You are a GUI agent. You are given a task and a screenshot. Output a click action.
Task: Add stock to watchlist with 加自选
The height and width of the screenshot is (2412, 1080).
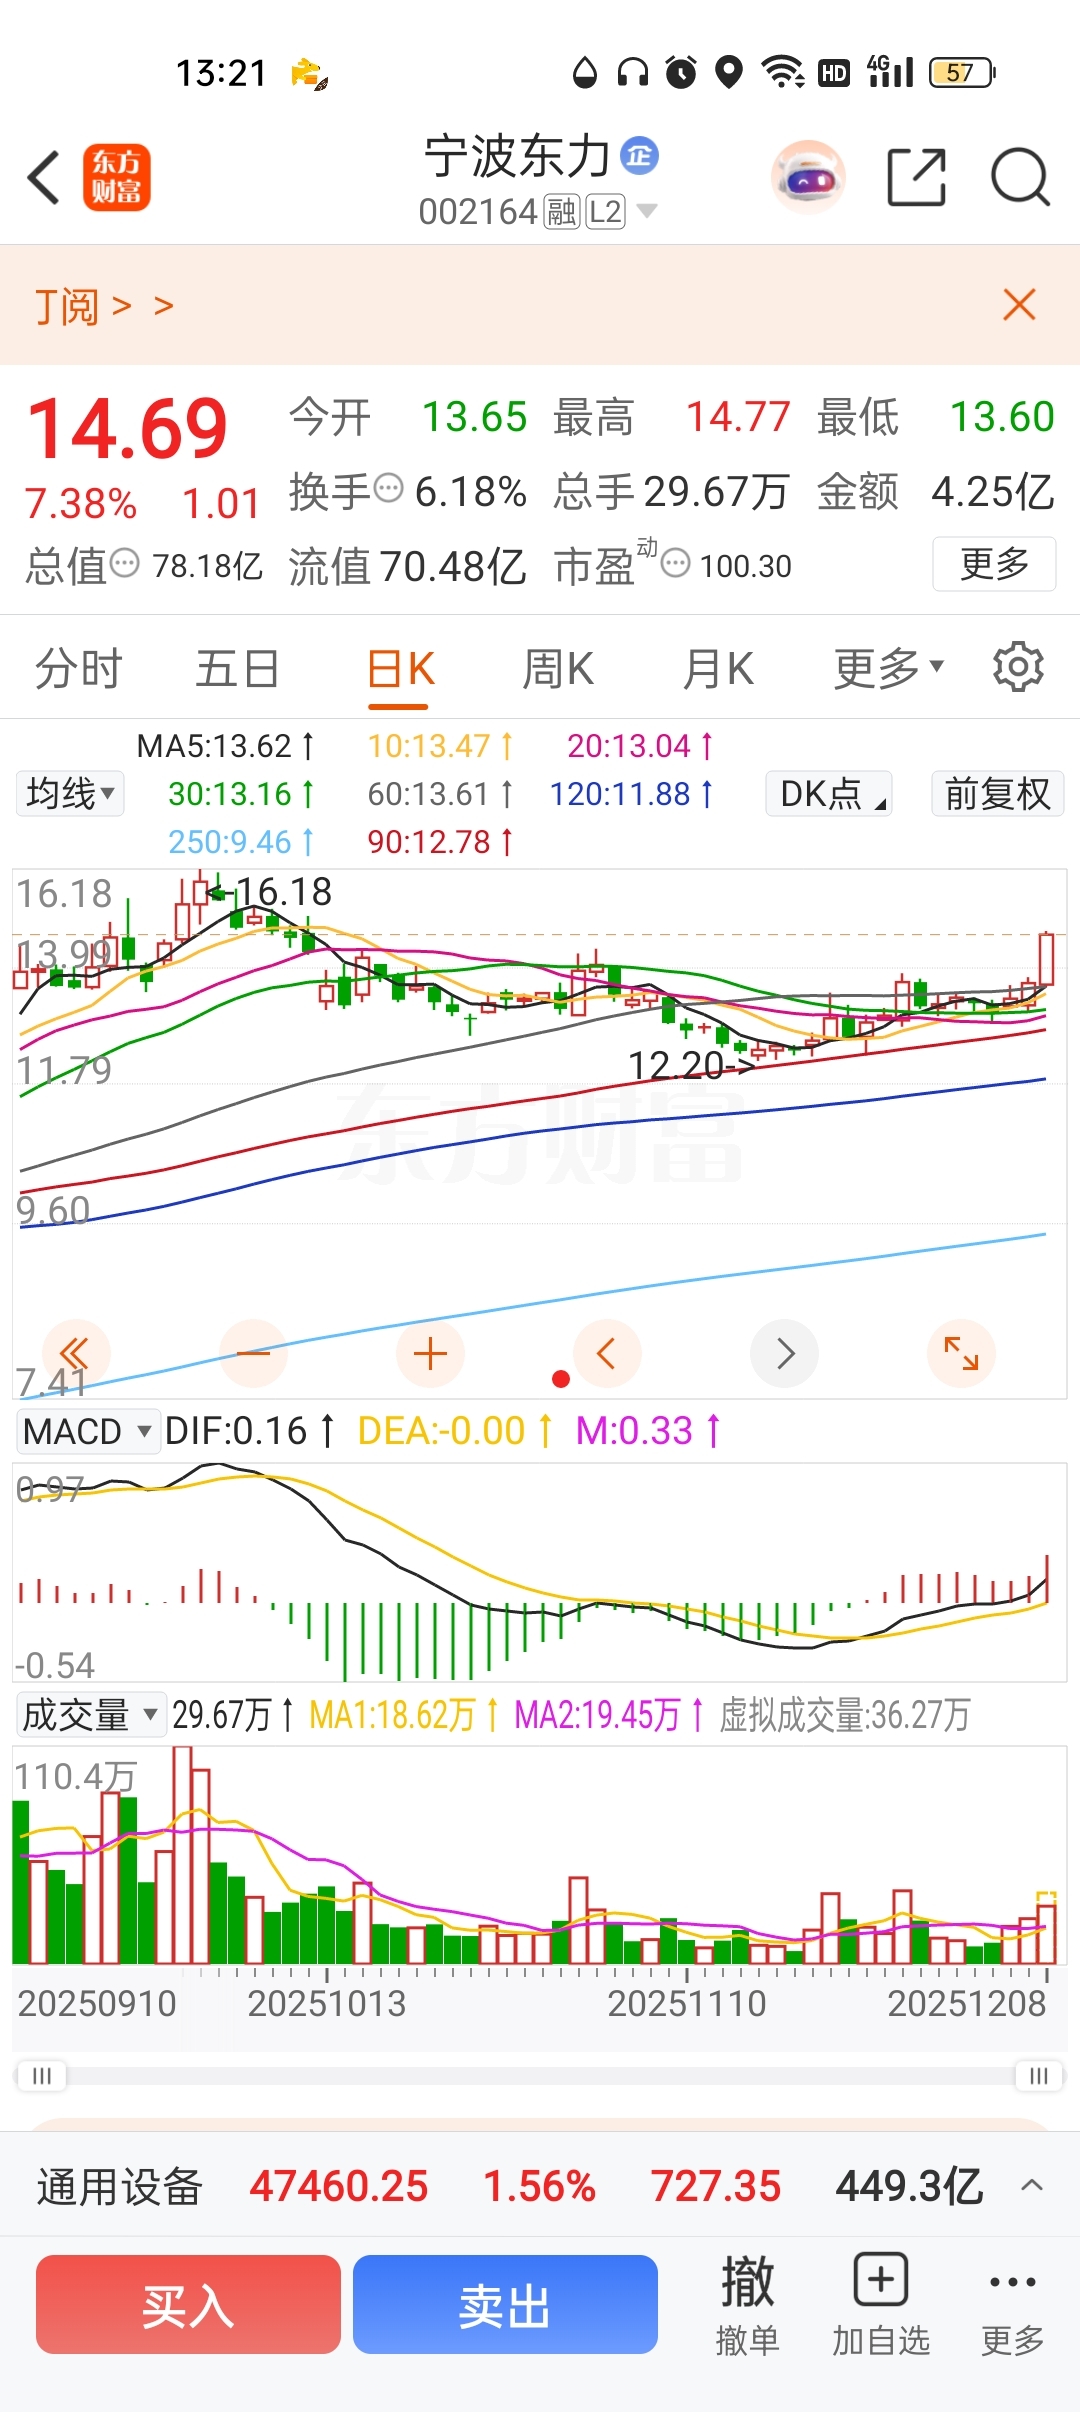coord(881,2305)
